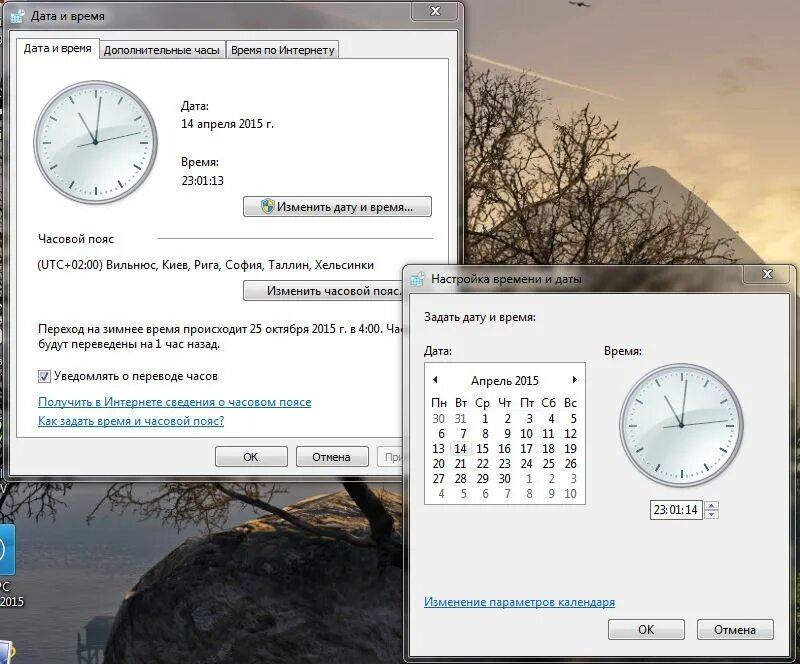Image resolution: width=800 pixels, height=664 pixels.
Task: Select April 1 in the calendar
Action: pos(485,419)
